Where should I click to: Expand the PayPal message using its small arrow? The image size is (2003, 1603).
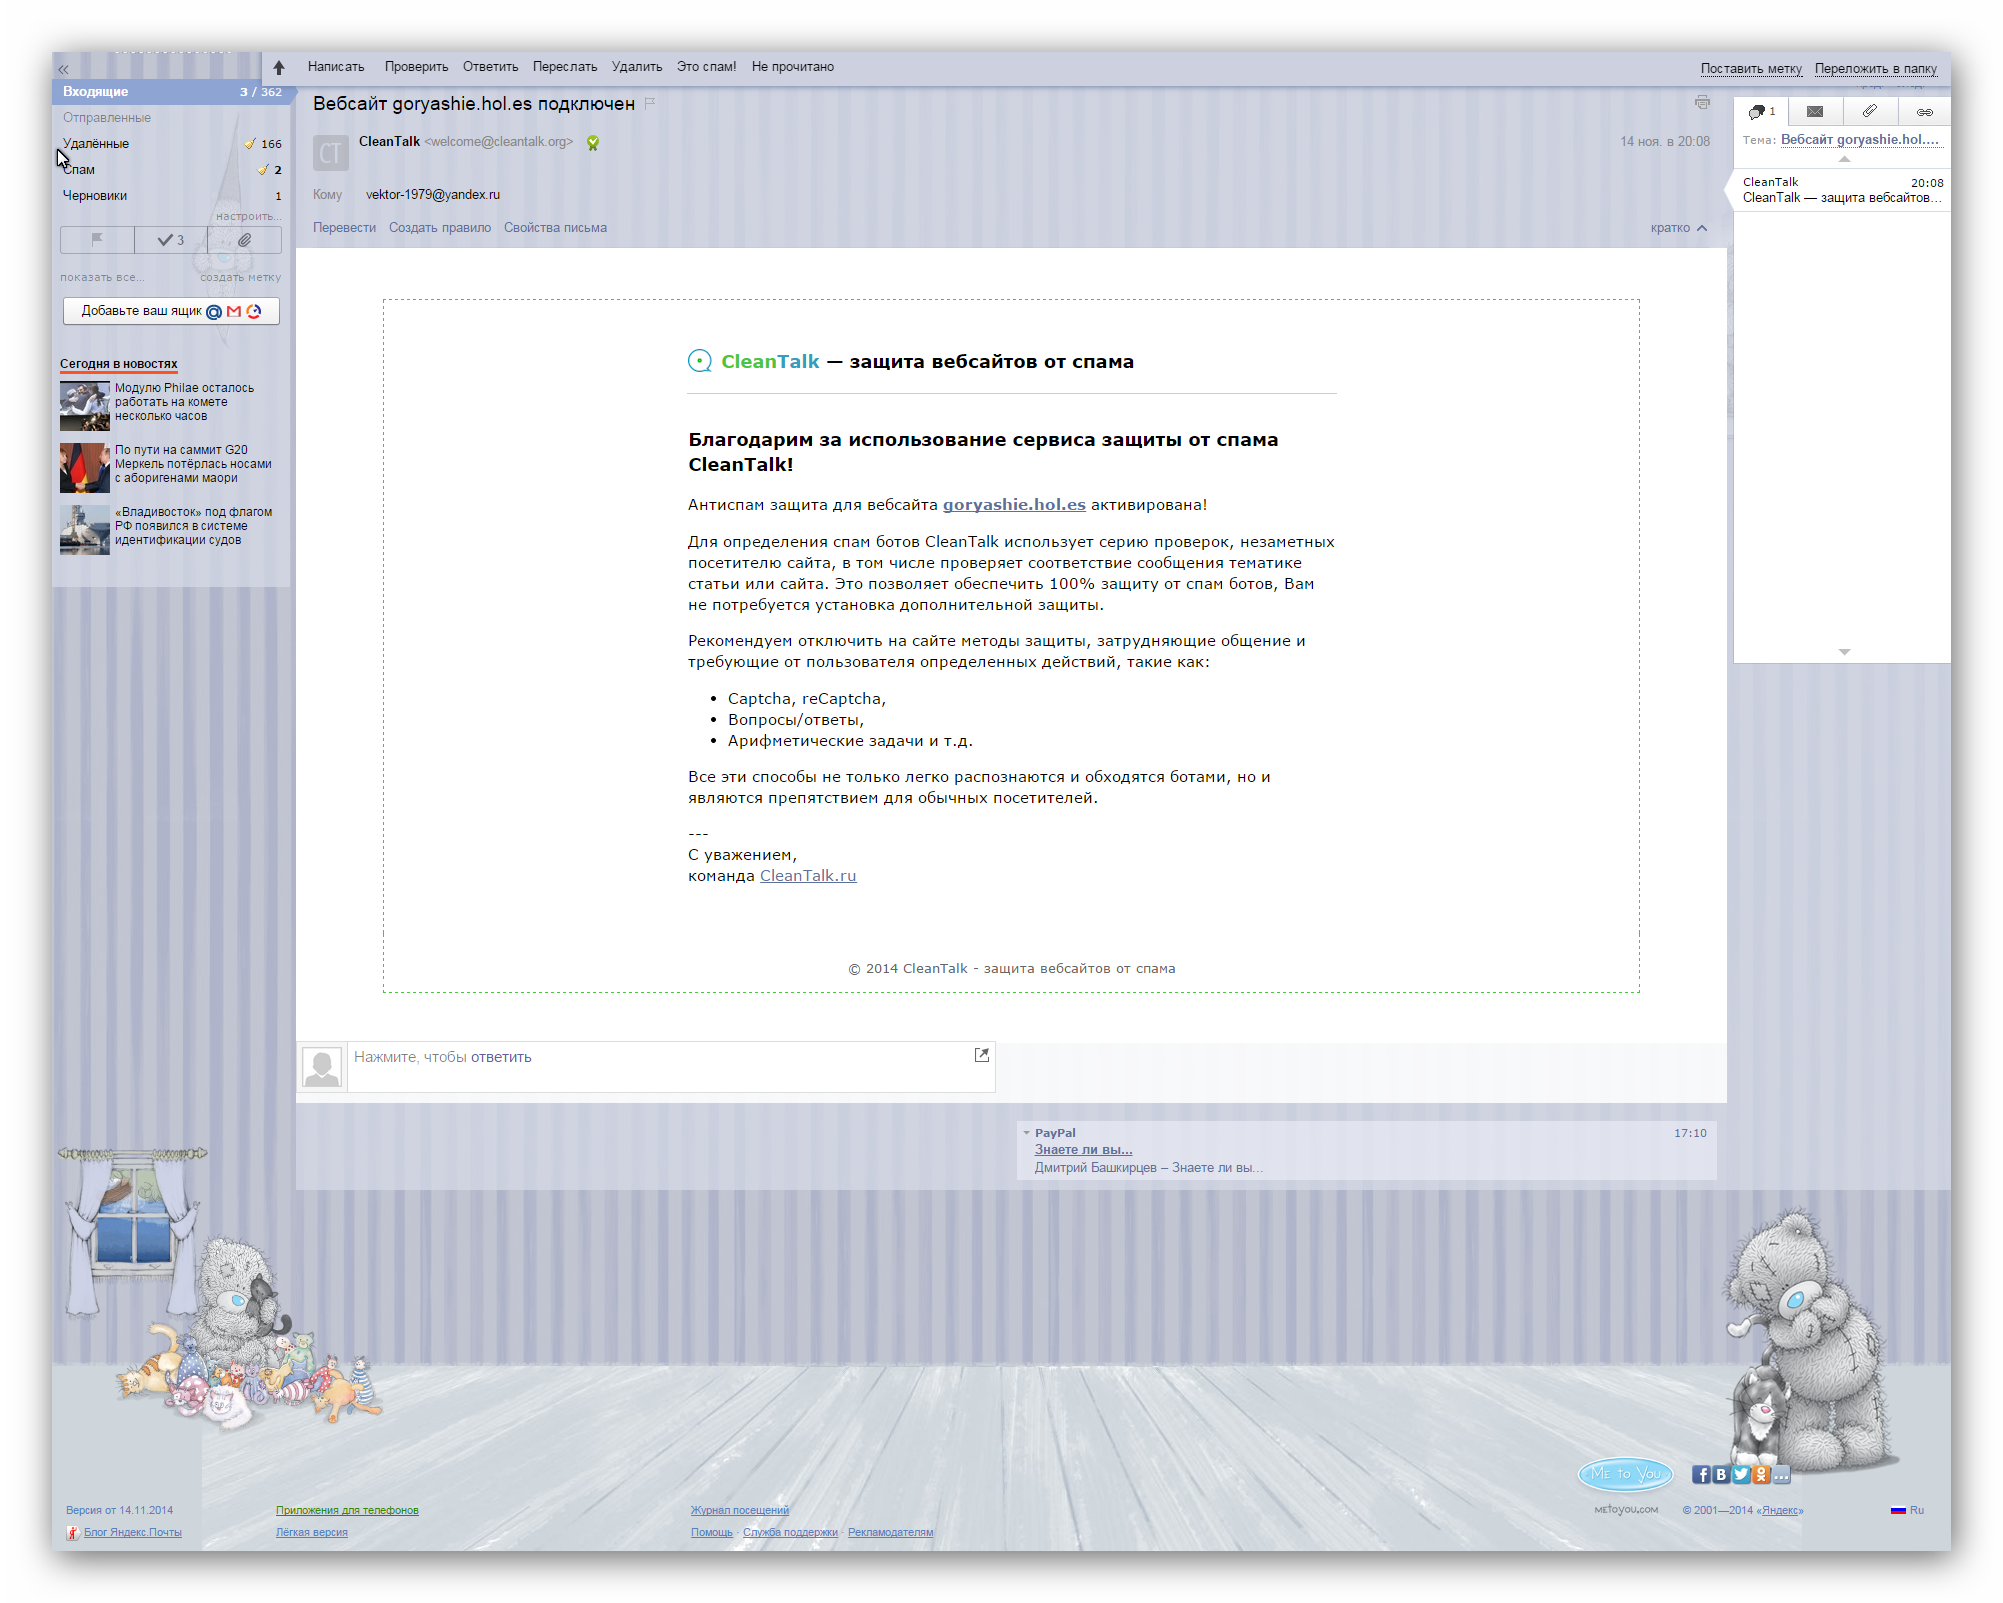tap(1026, 1133)
